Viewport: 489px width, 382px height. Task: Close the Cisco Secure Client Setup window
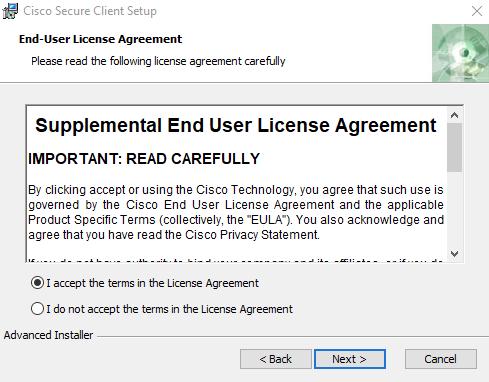(477, 11)
